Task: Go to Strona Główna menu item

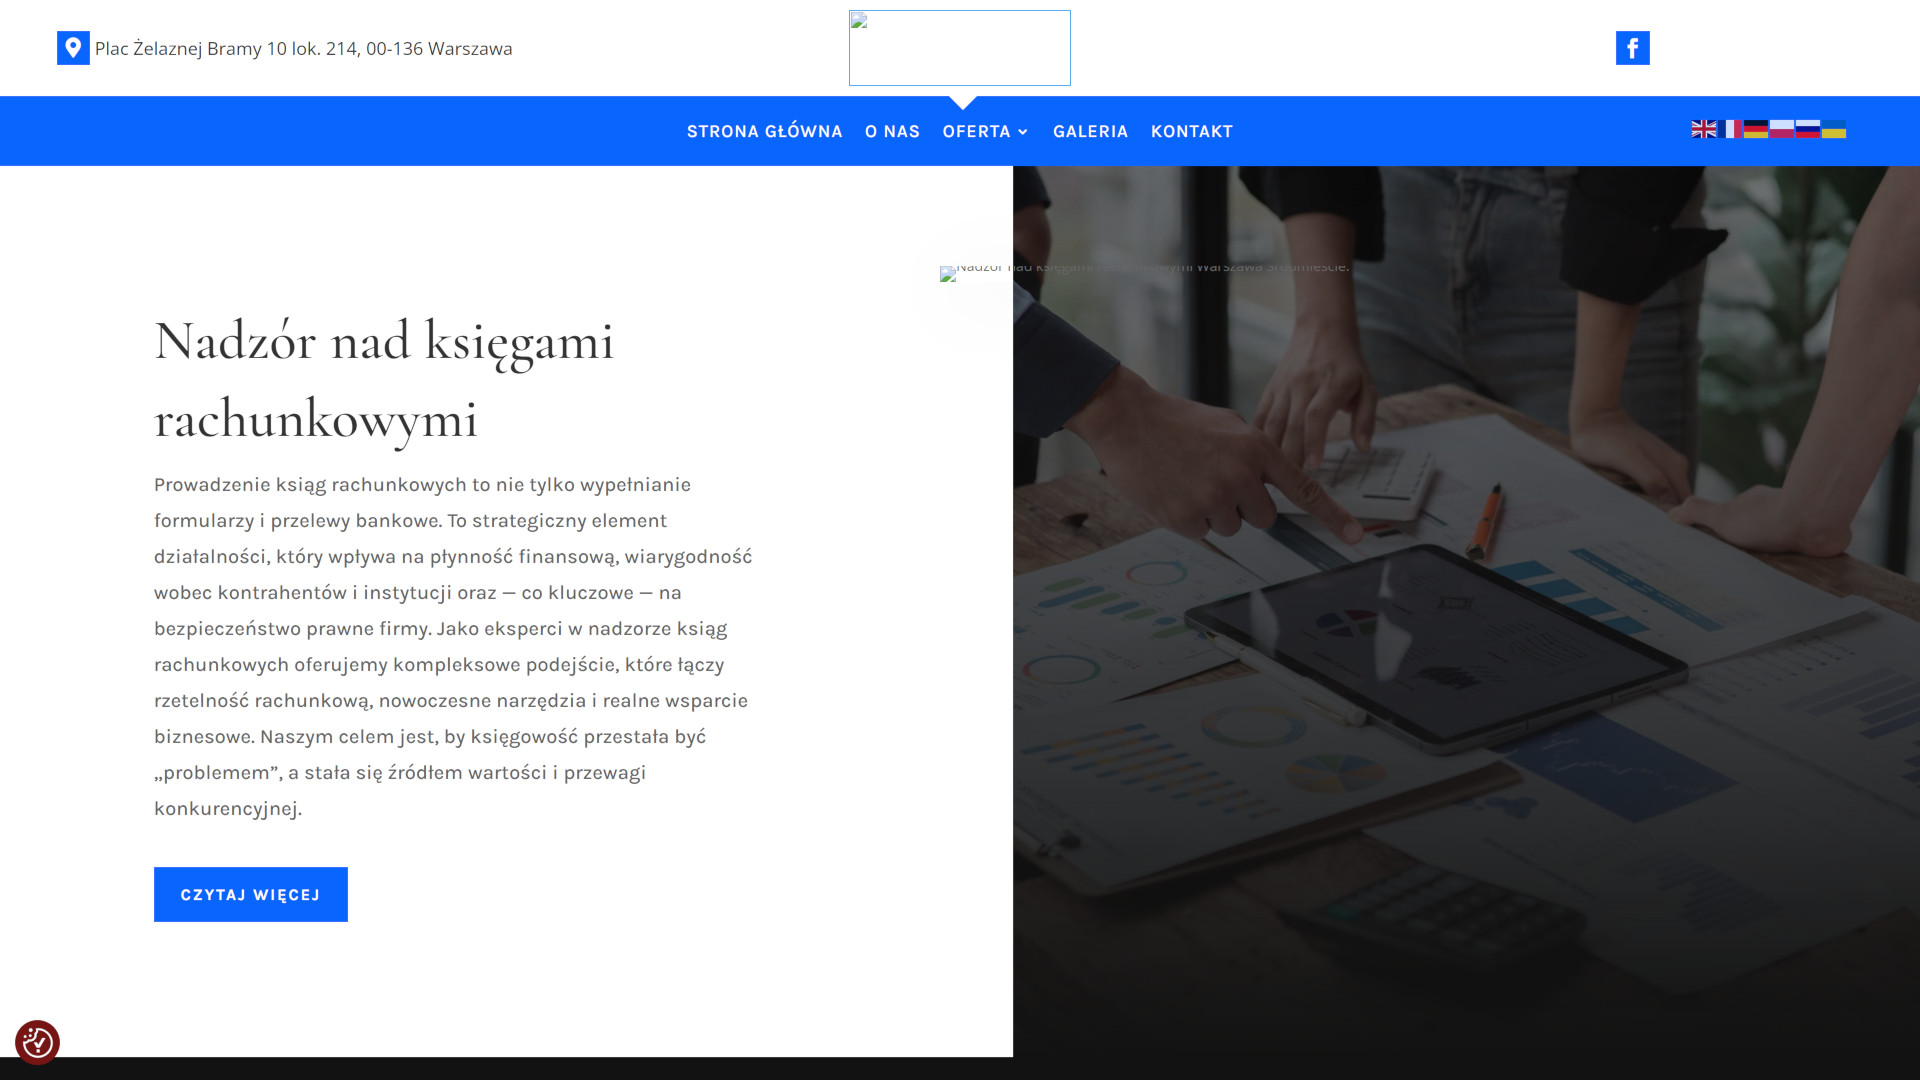Action: tap(764, 131)
